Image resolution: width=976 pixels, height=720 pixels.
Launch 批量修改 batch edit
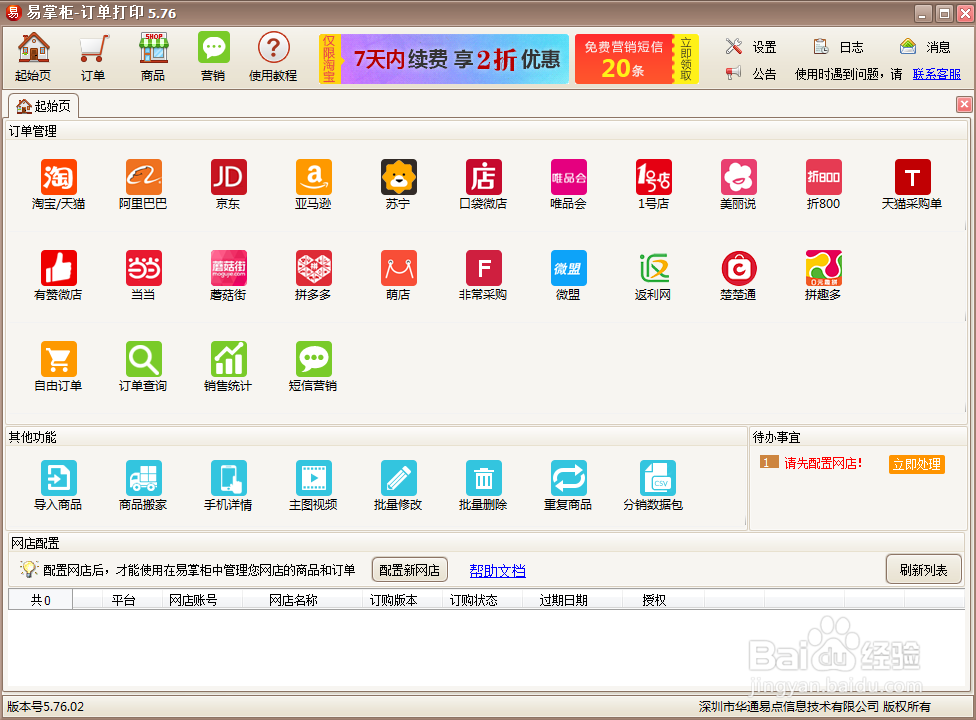398,485
